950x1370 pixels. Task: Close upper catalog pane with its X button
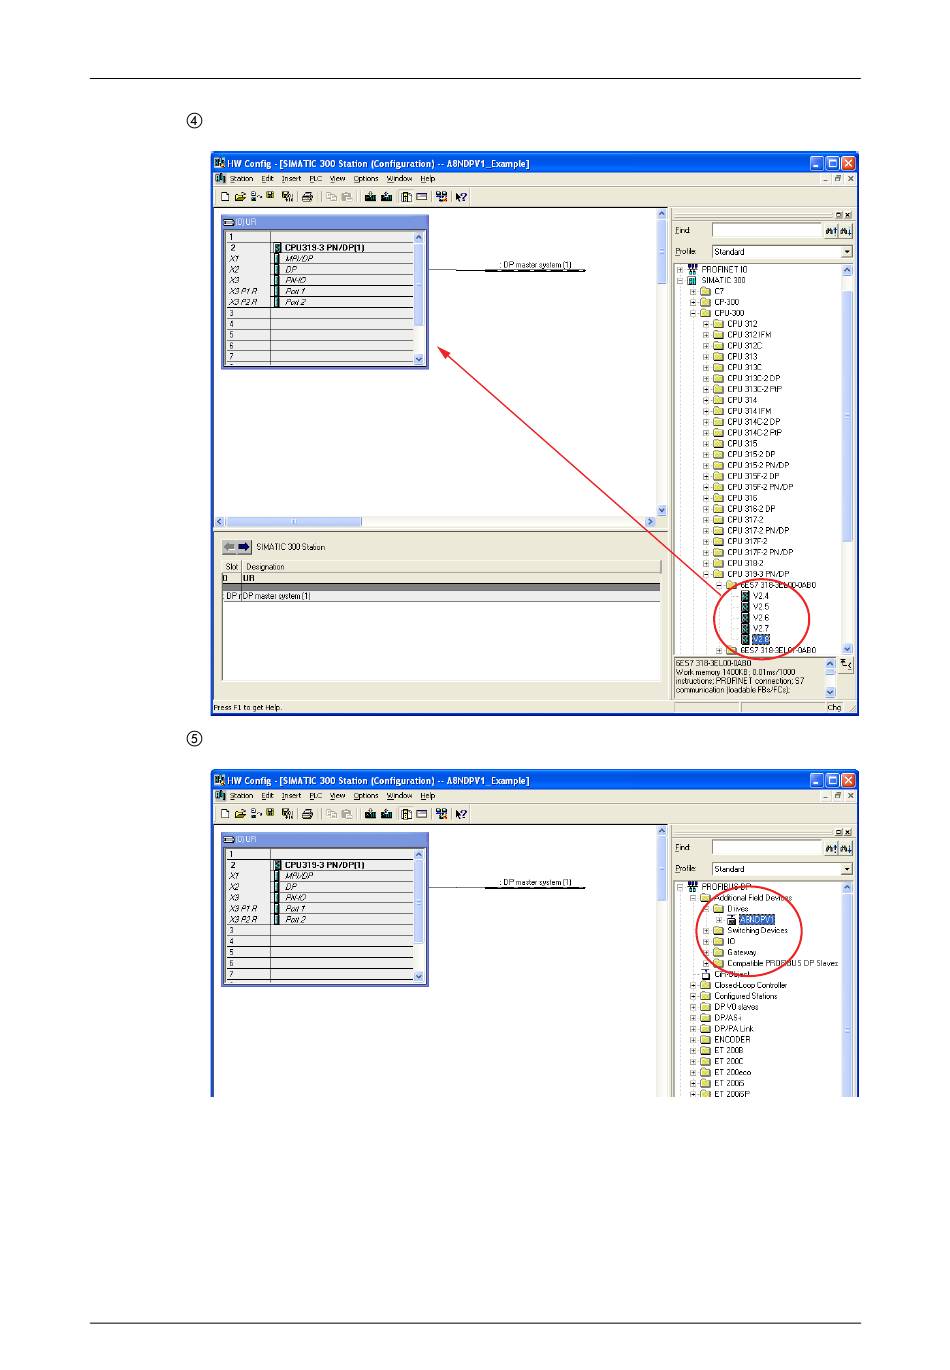point(849,215)
